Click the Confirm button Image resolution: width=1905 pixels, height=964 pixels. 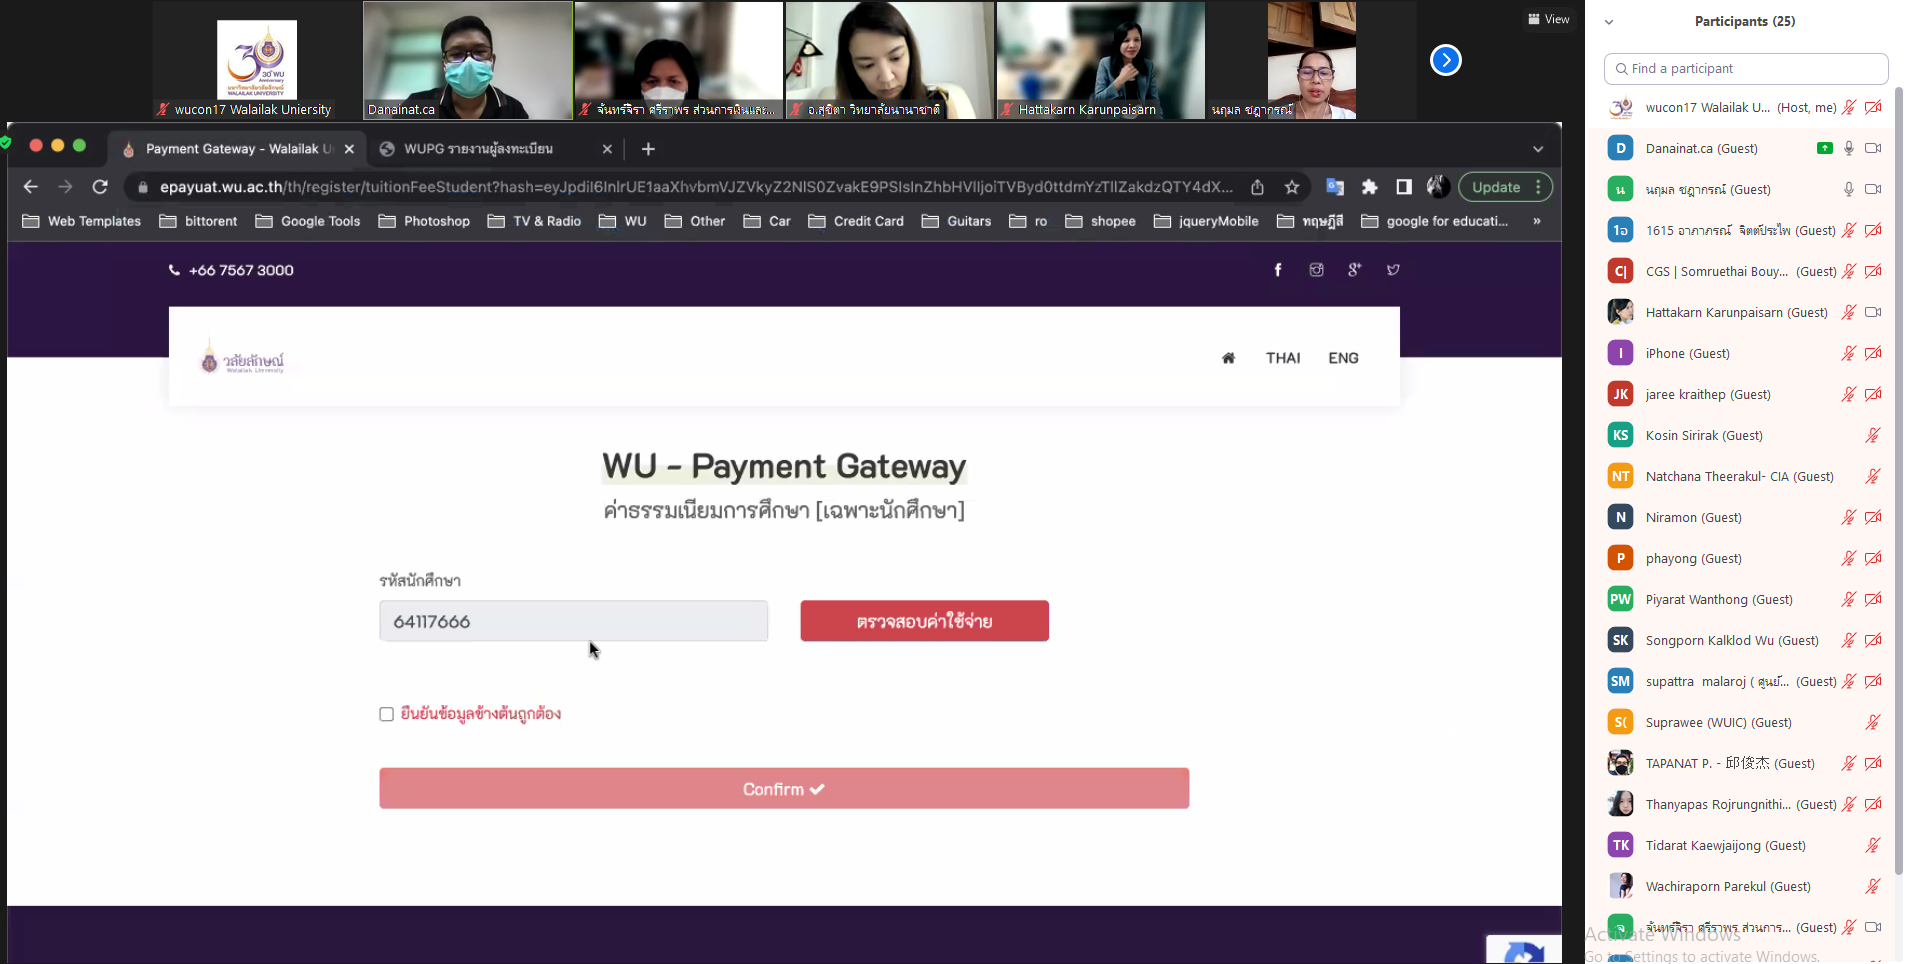(x=784, y=789)
